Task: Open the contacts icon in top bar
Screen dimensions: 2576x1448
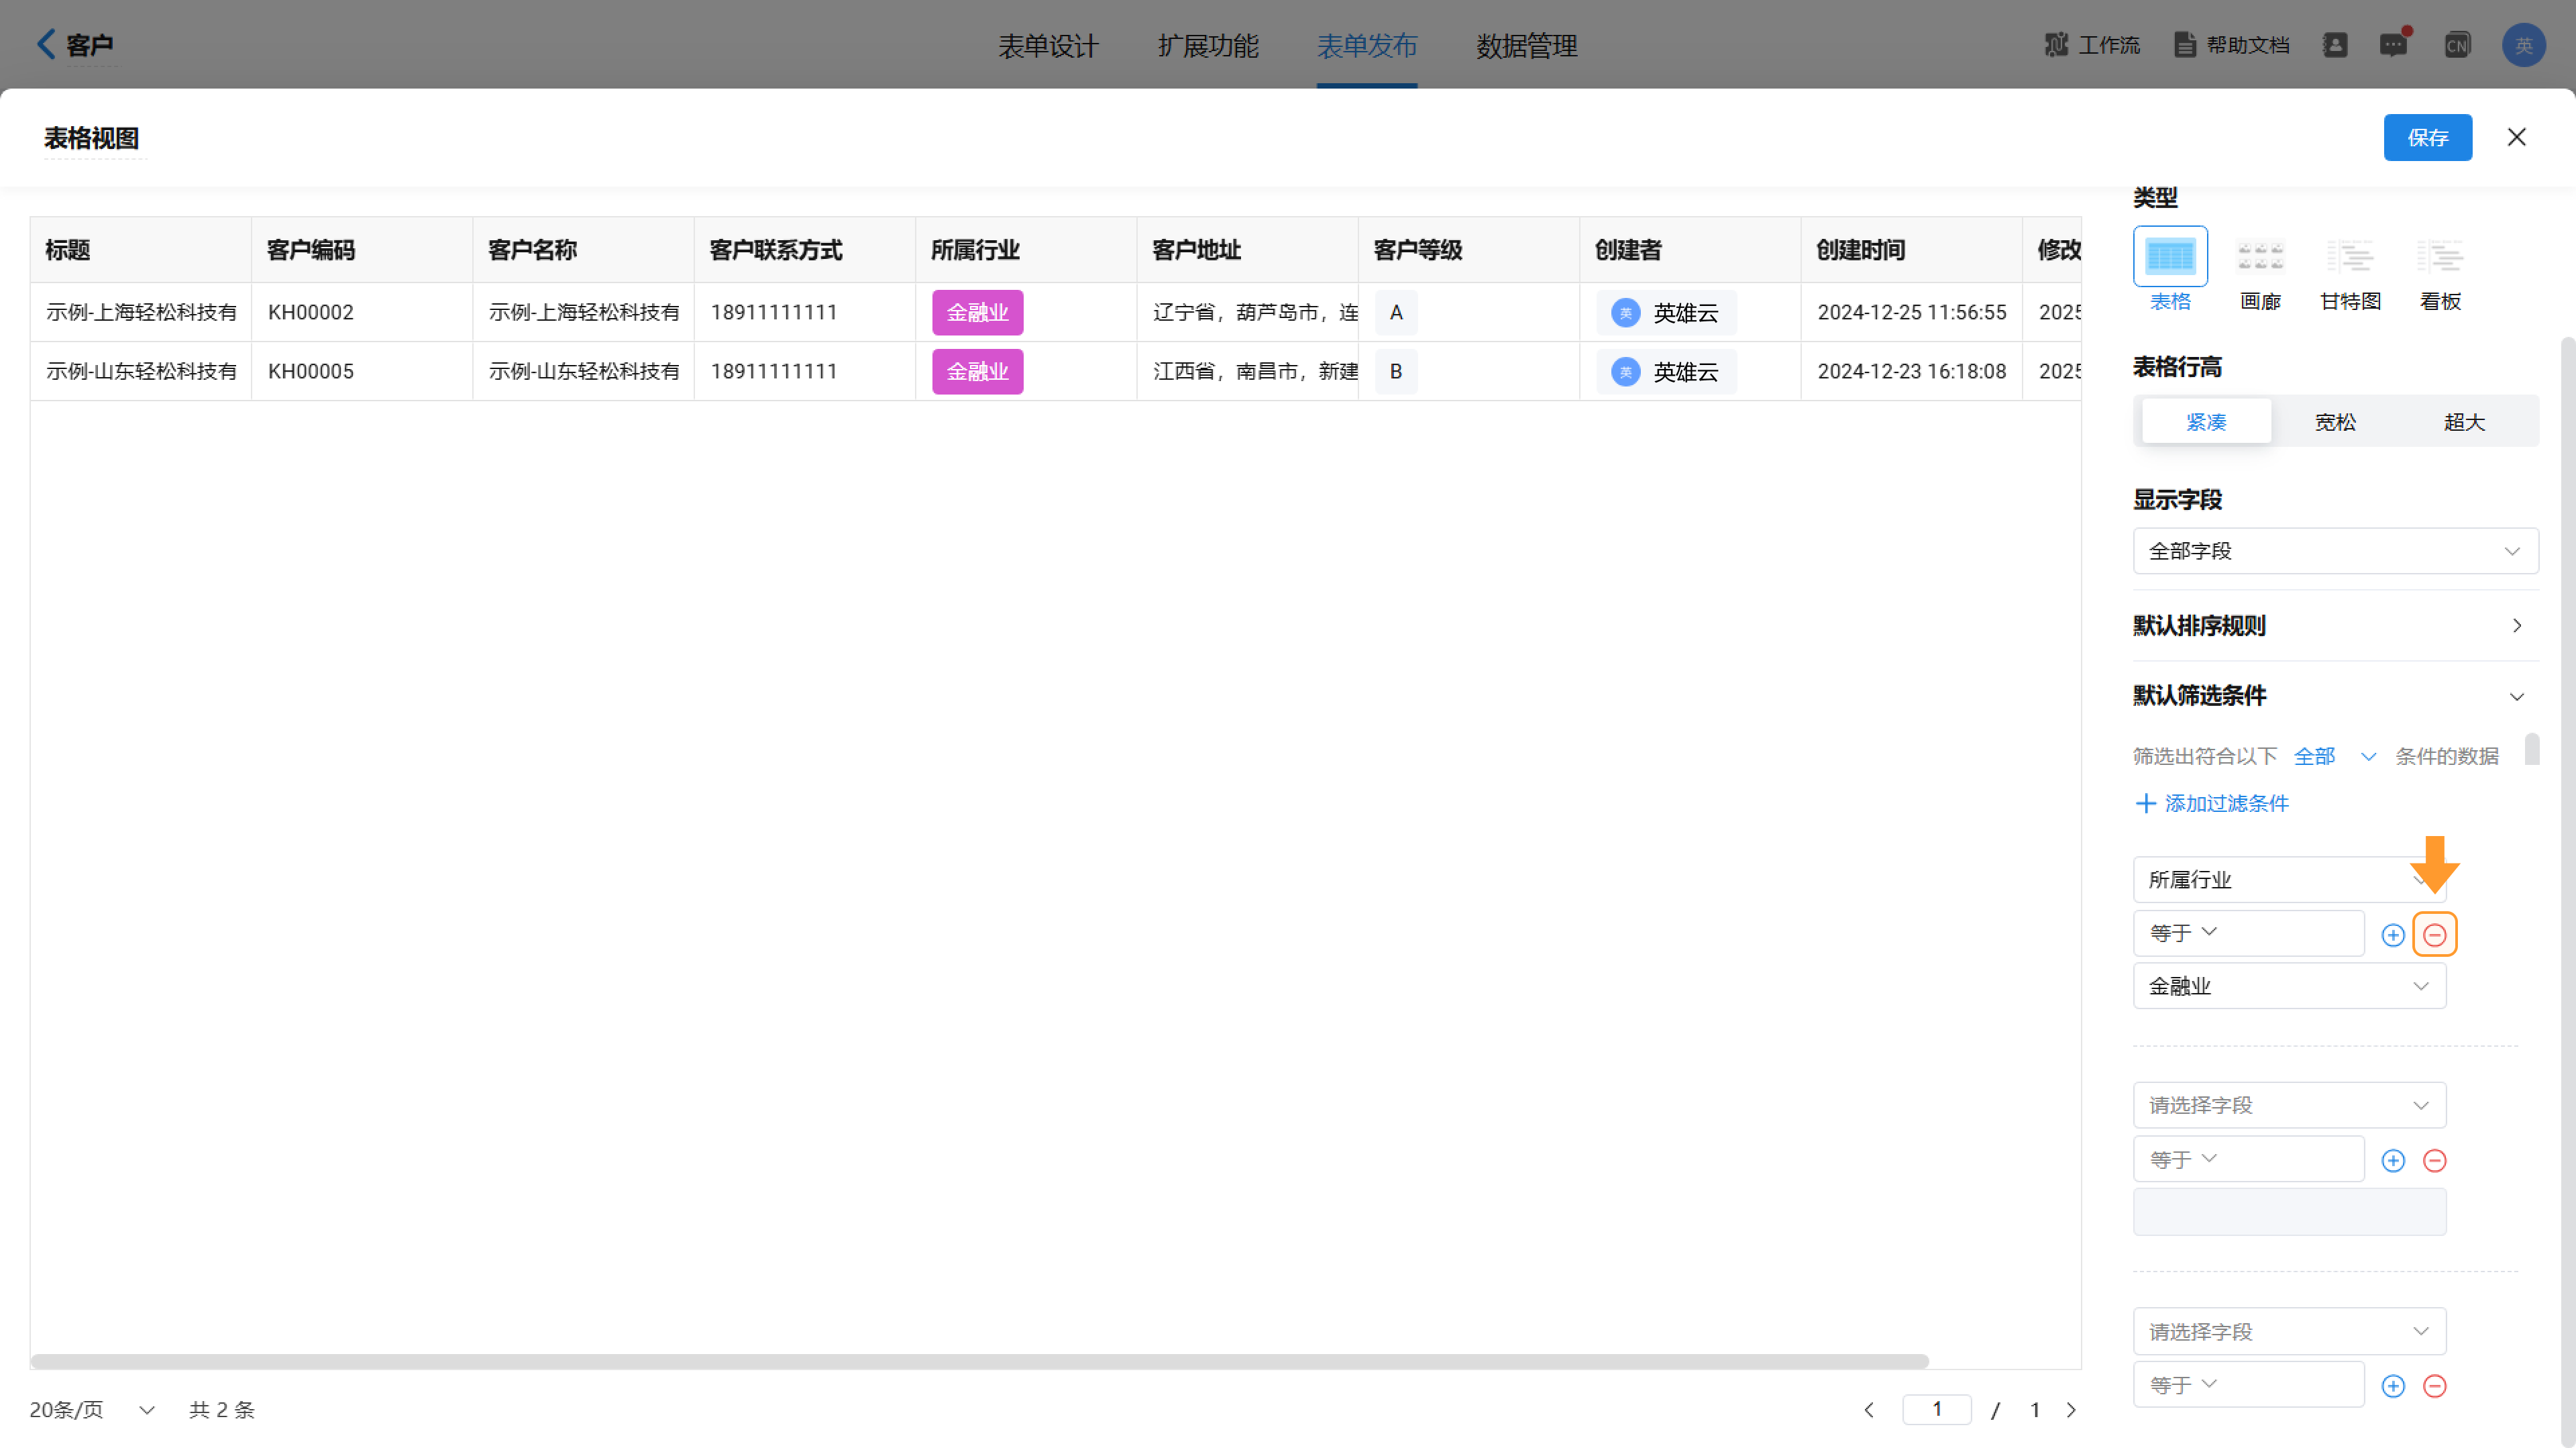Action: click(x=2335, y=45)
